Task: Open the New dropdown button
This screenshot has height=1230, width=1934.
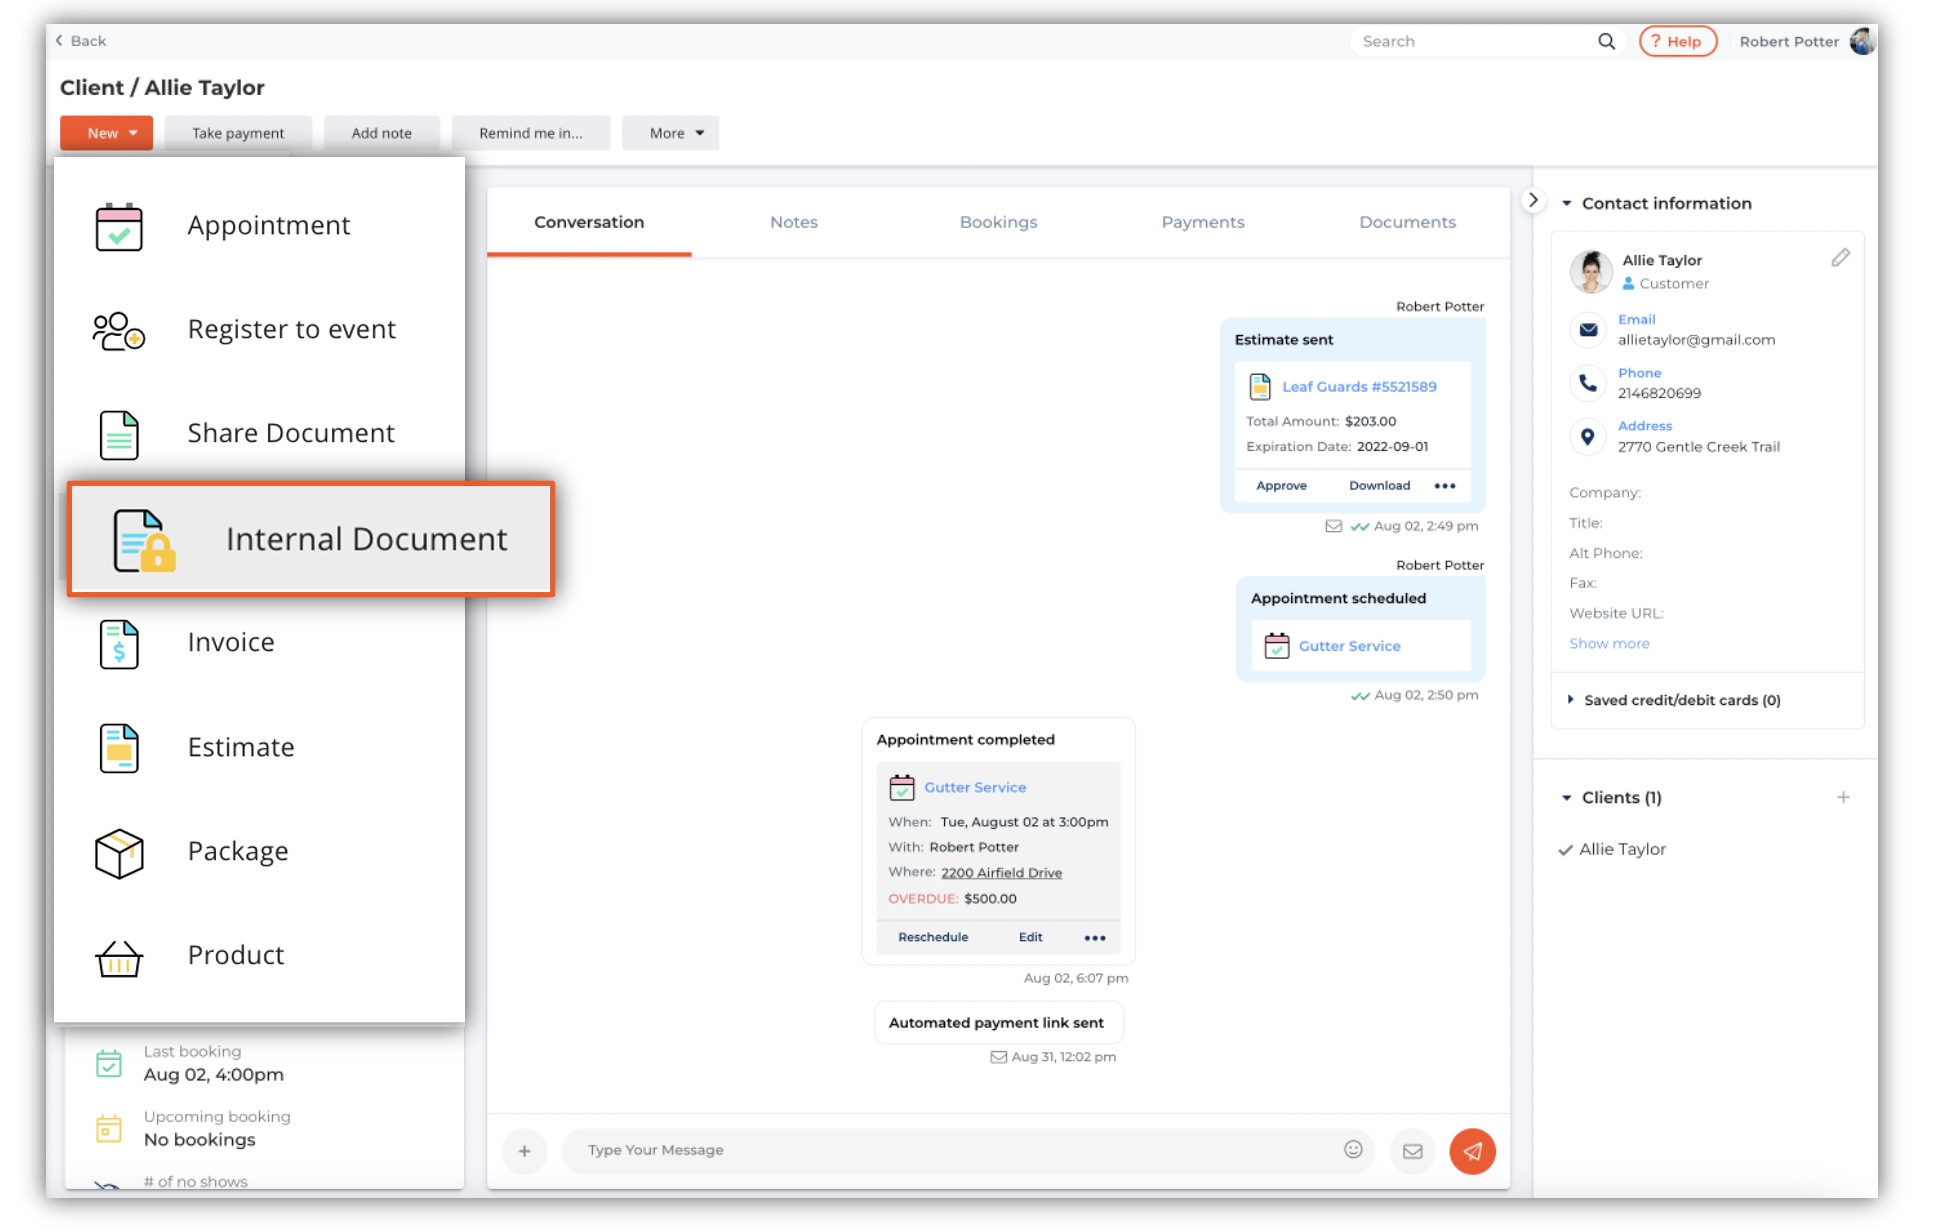Action: coord(107,133)
